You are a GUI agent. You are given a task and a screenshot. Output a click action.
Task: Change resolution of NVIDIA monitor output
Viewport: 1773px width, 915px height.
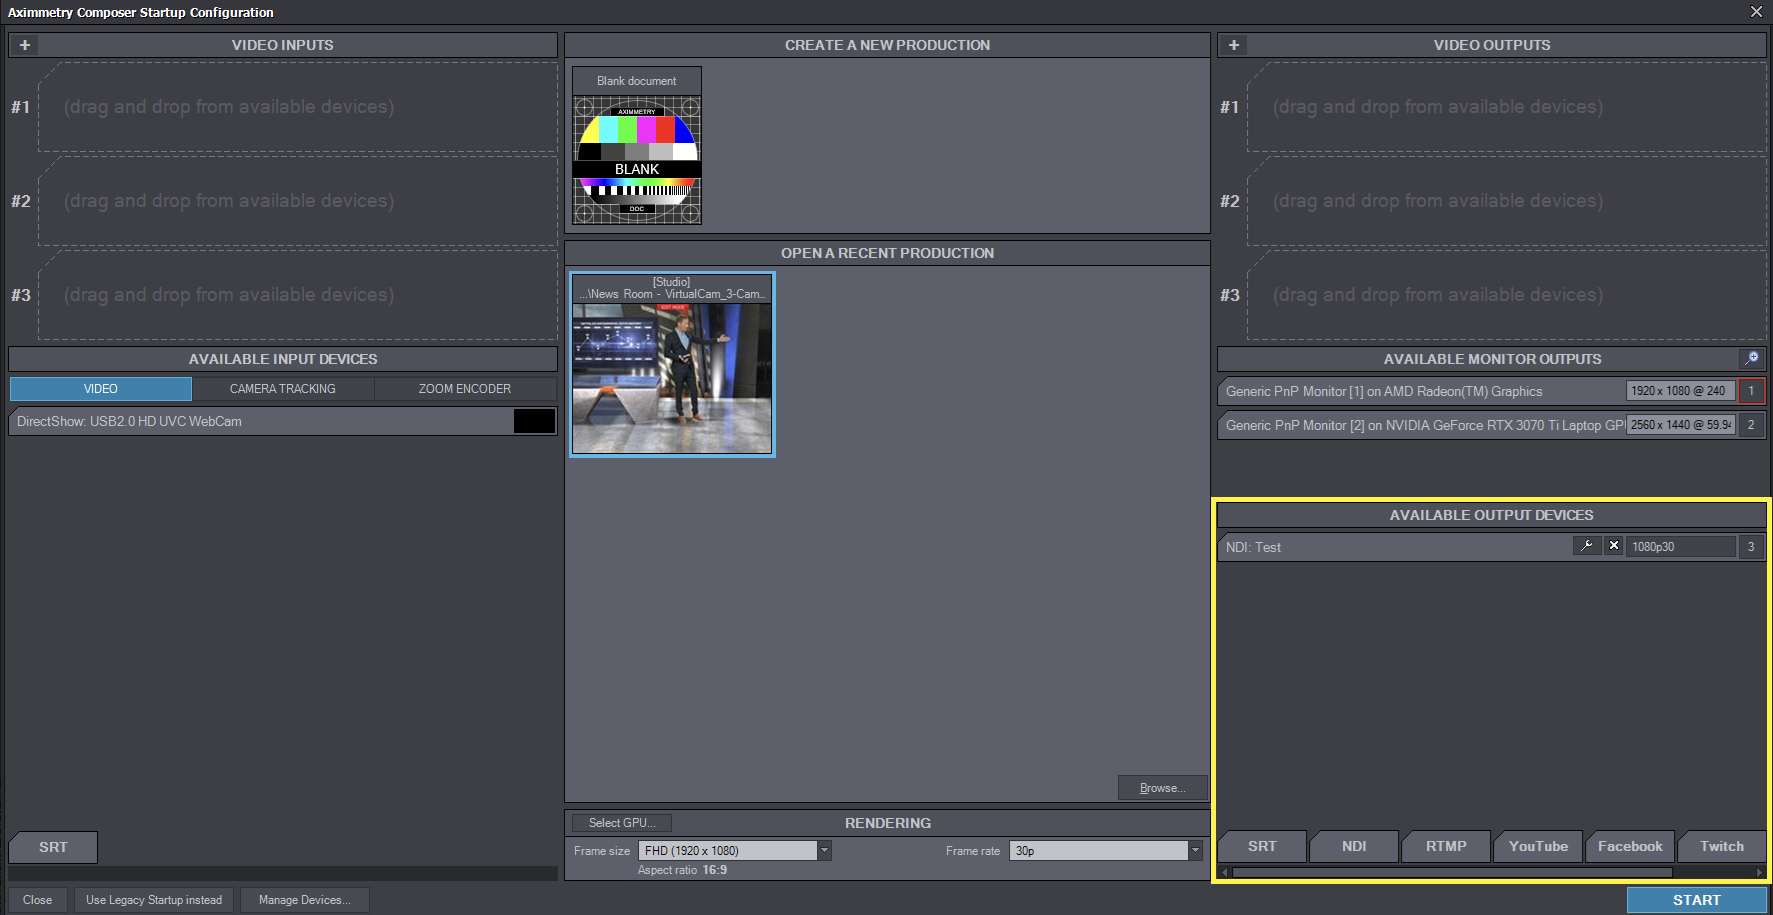1680,425
